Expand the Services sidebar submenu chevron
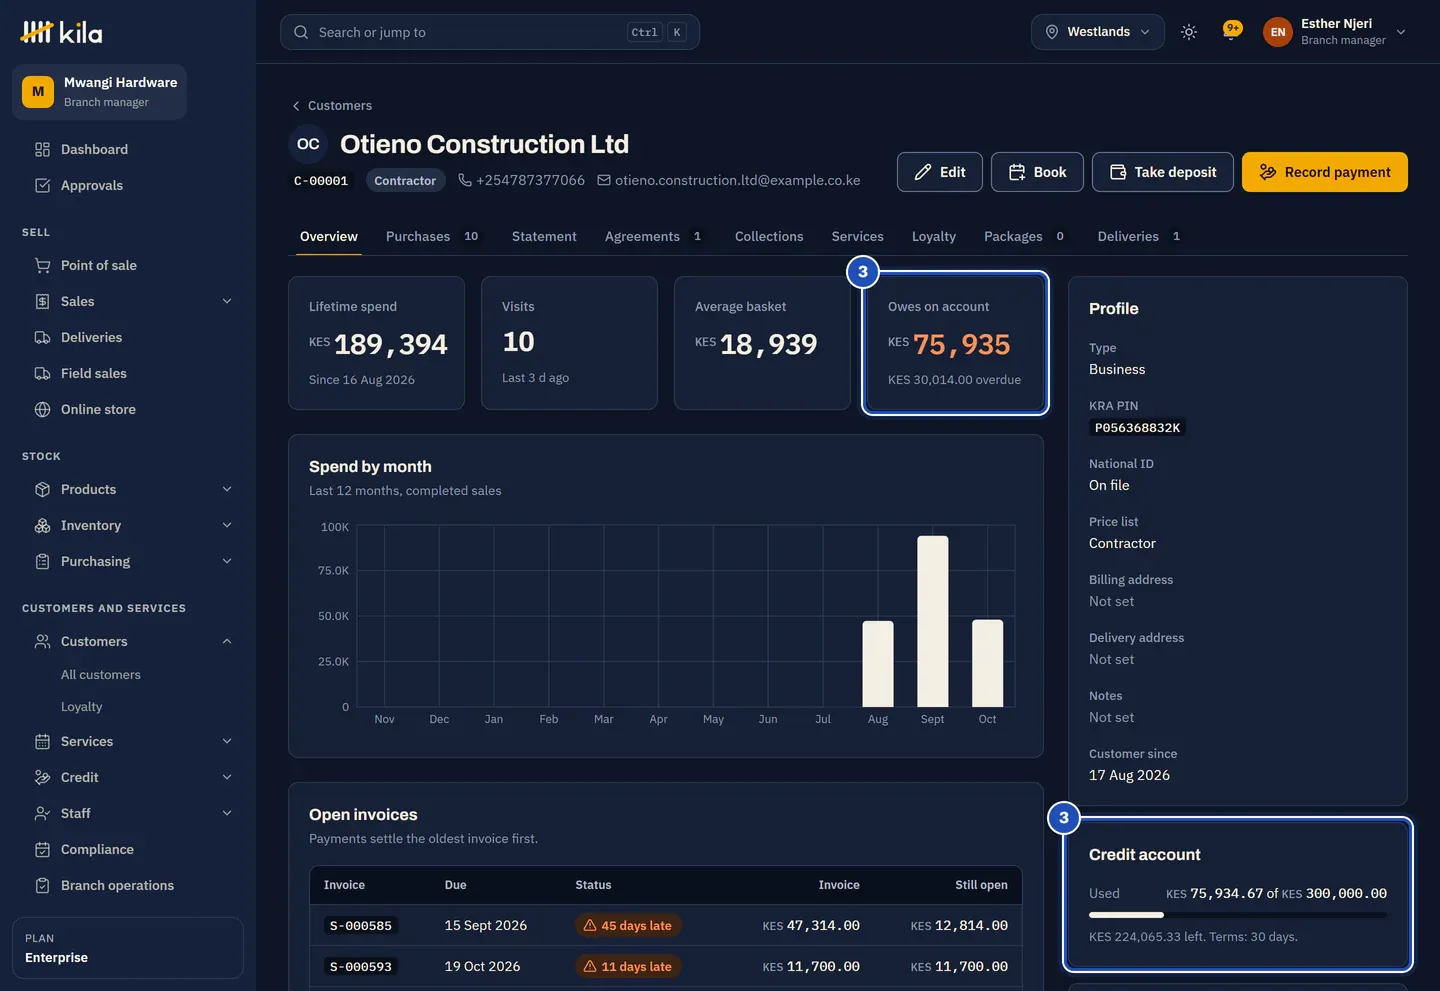The image size is (1440, 991). point(227,741)
